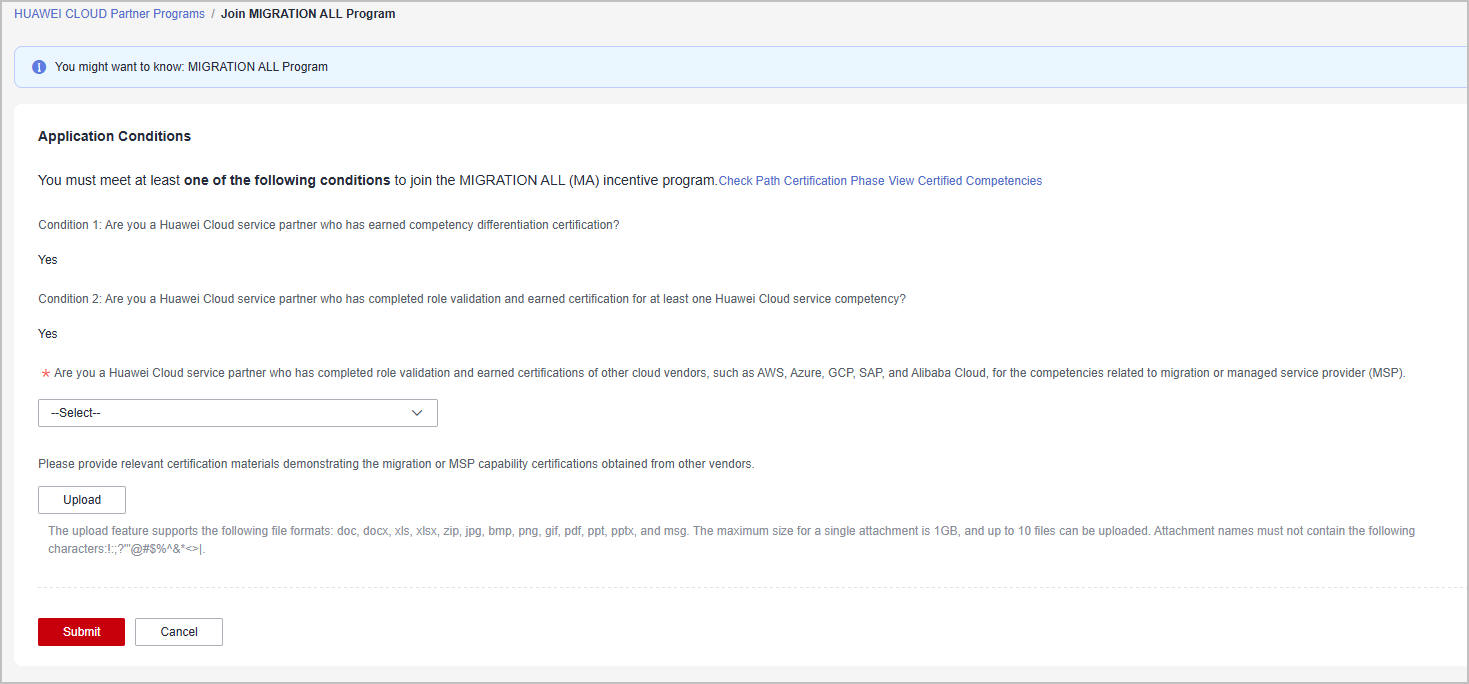The height and width of the screenshot is (684, 1469).
Task: Click MIGRATION ALL Program text in banner
Action: tap(258, 67)
